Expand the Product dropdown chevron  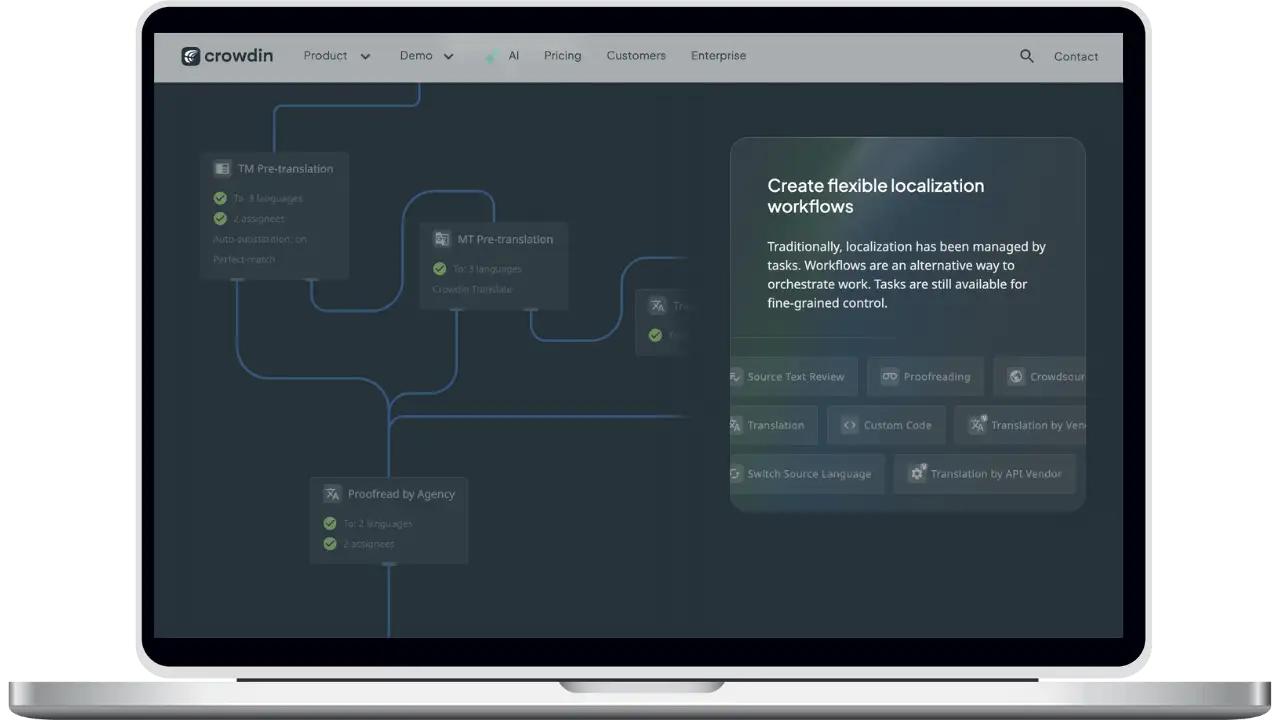point(365,57)
